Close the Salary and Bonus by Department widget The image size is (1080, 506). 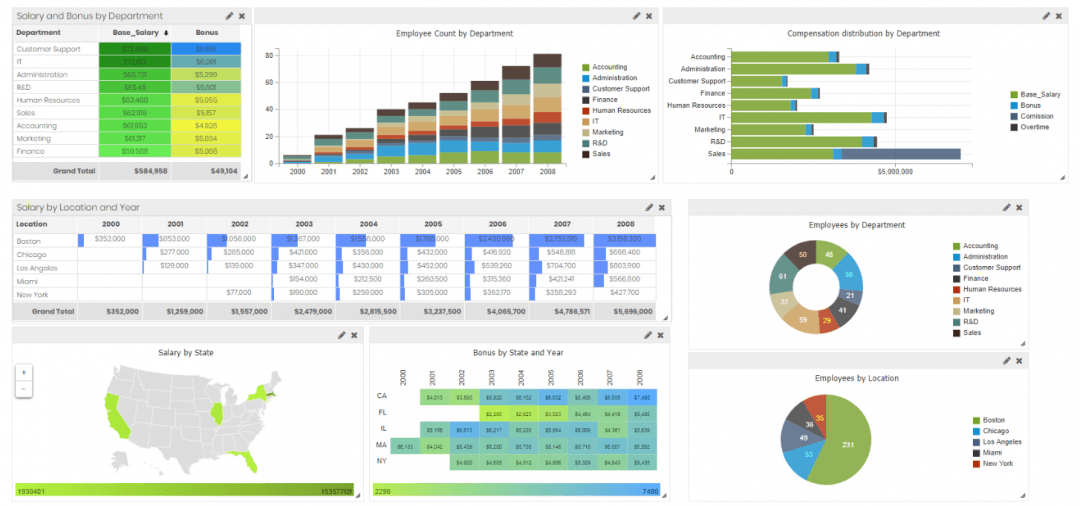coord(242,16)
